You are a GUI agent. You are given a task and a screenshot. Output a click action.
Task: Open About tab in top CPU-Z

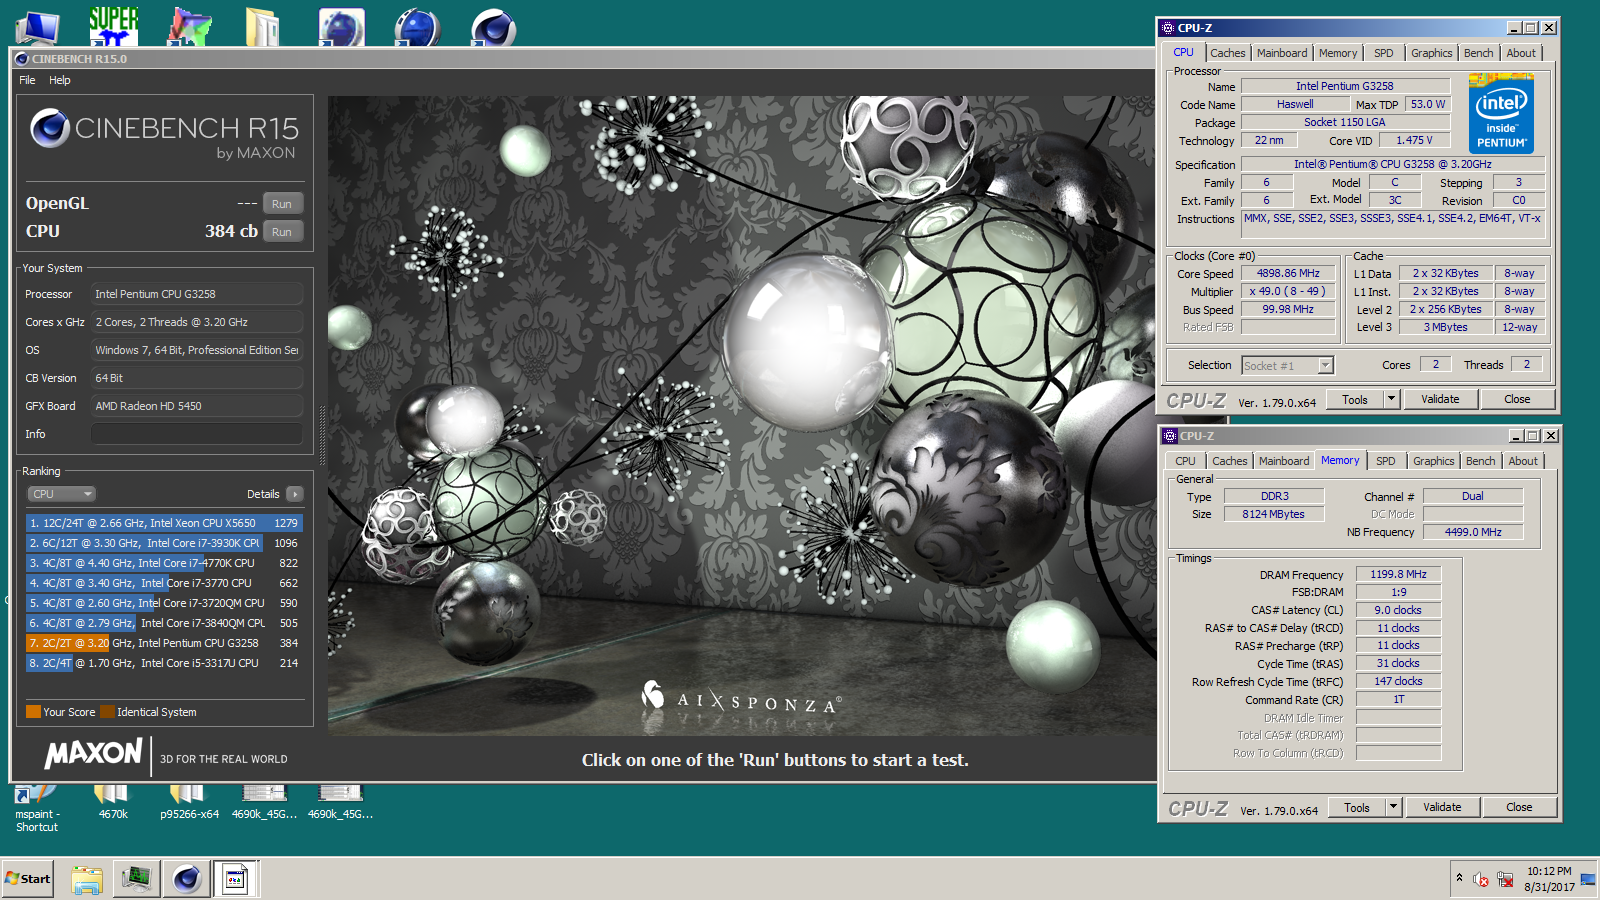[x=1521, y=53]
